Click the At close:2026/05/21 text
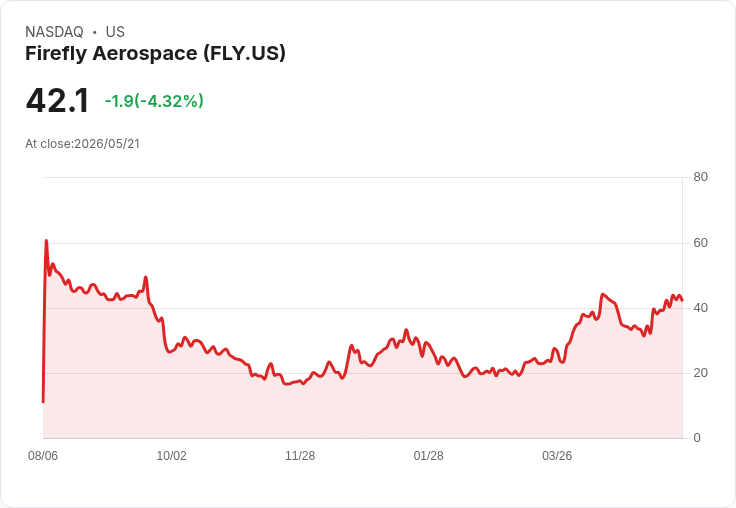This screenshot has width=736, height=508. 83,144
